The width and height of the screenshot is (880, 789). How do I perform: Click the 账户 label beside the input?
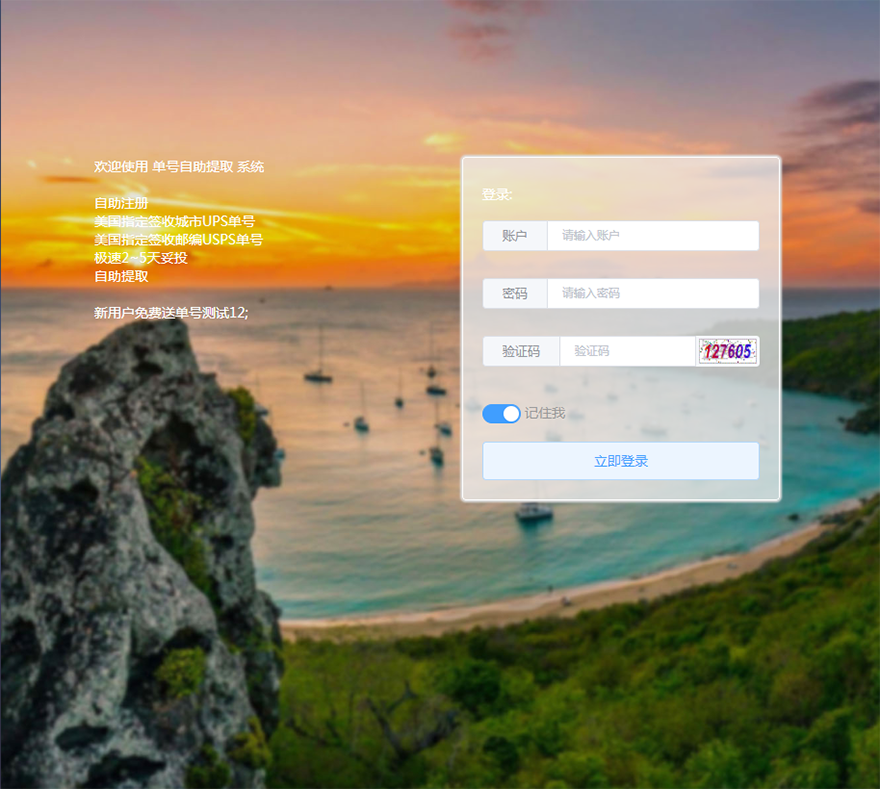point(515,236)
